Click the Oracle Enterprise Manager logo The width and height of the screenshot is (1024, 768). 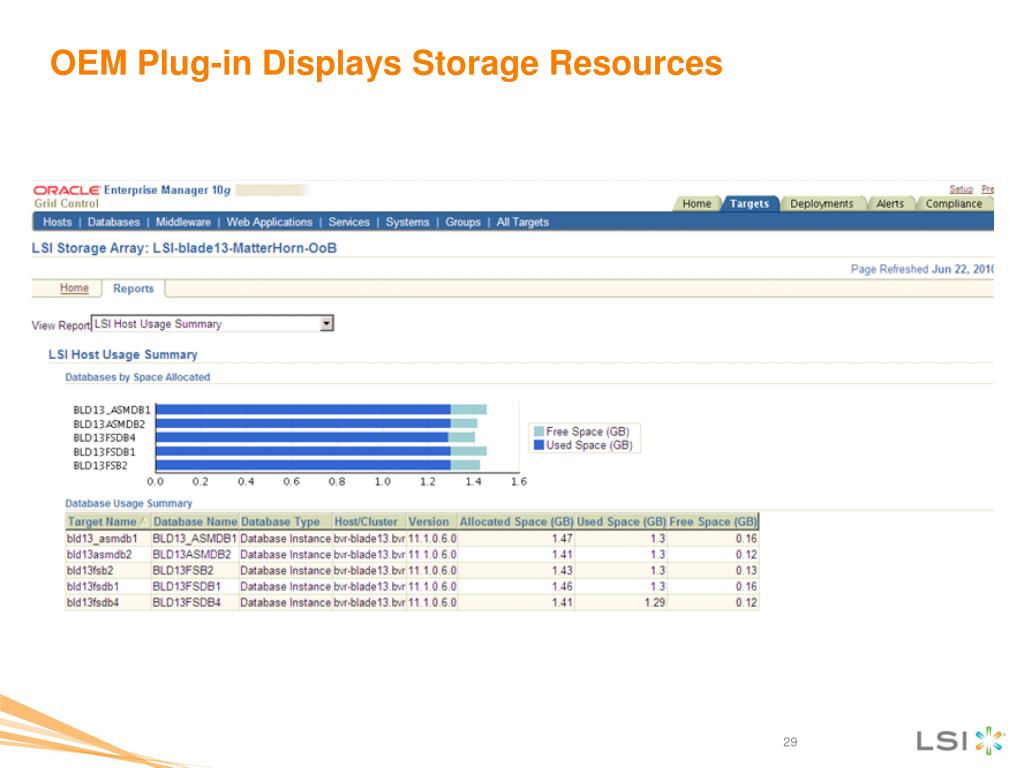click(x=132, y=190)
